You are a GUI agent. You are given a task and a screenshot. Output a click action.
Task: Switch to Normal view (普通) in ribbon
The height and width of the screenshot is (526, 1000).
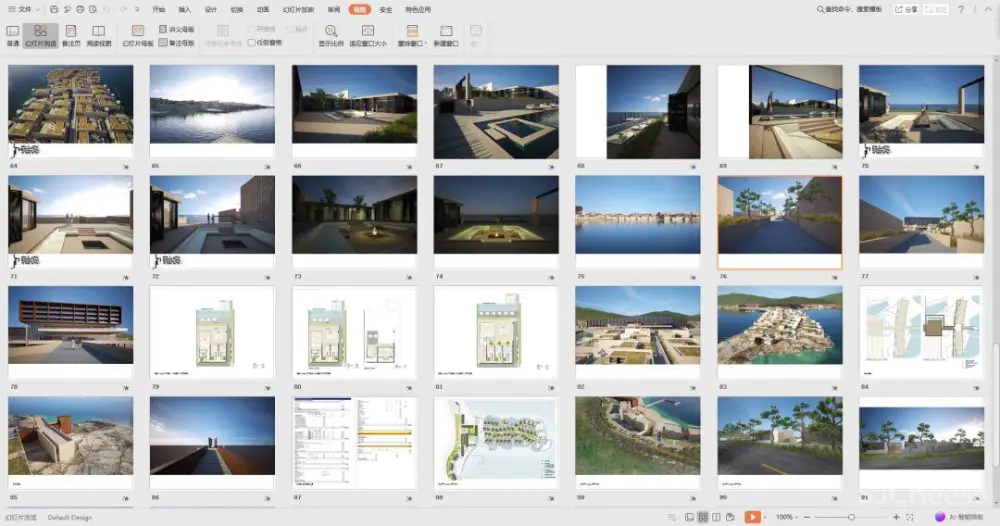pyautogui.click(x=13, y=37)
